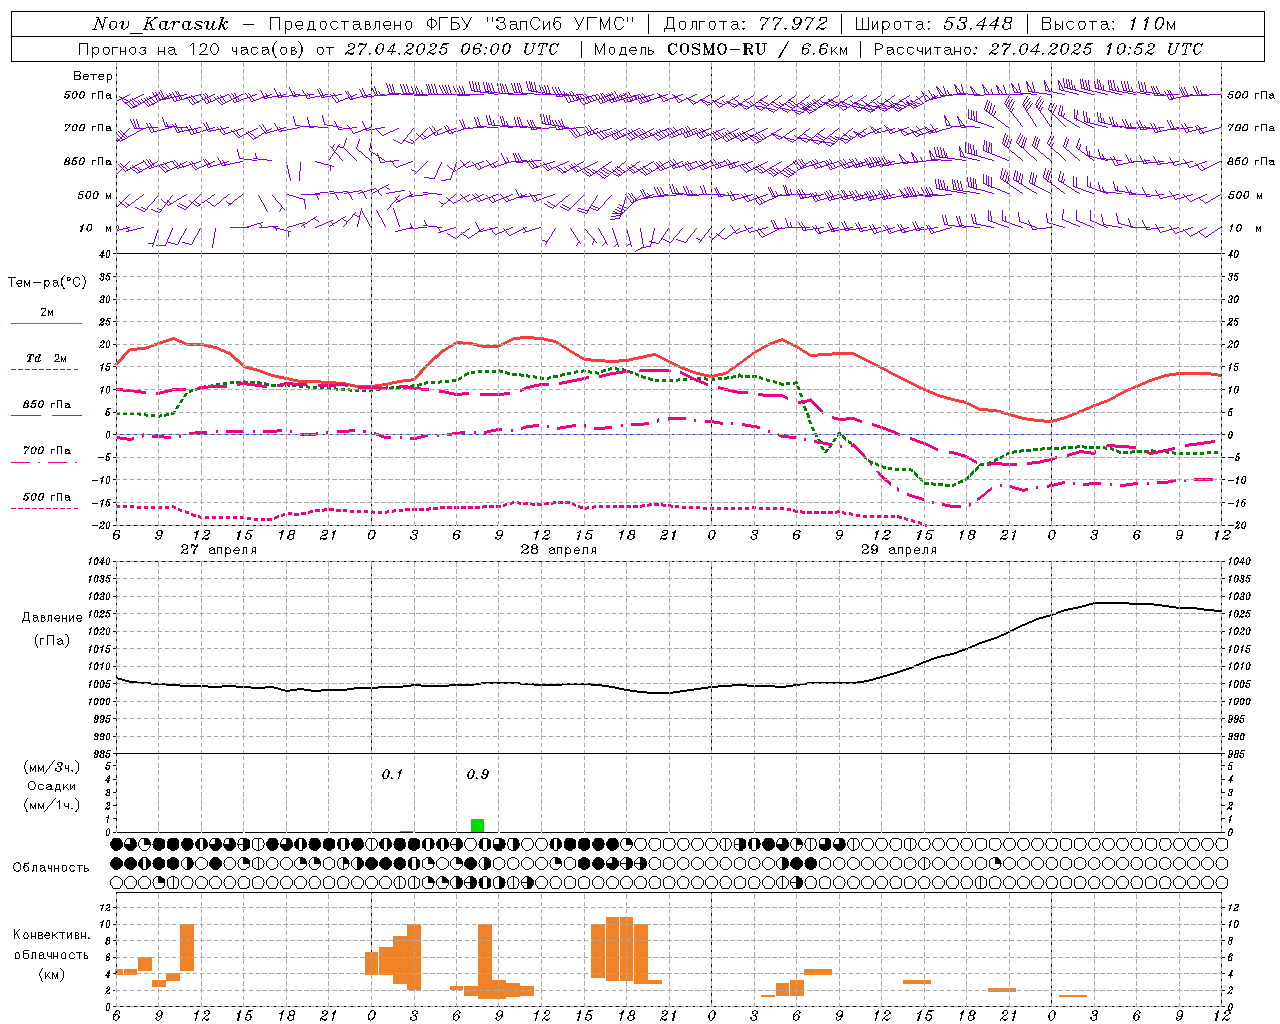Click the 28 апреля date label

(558, 550)
